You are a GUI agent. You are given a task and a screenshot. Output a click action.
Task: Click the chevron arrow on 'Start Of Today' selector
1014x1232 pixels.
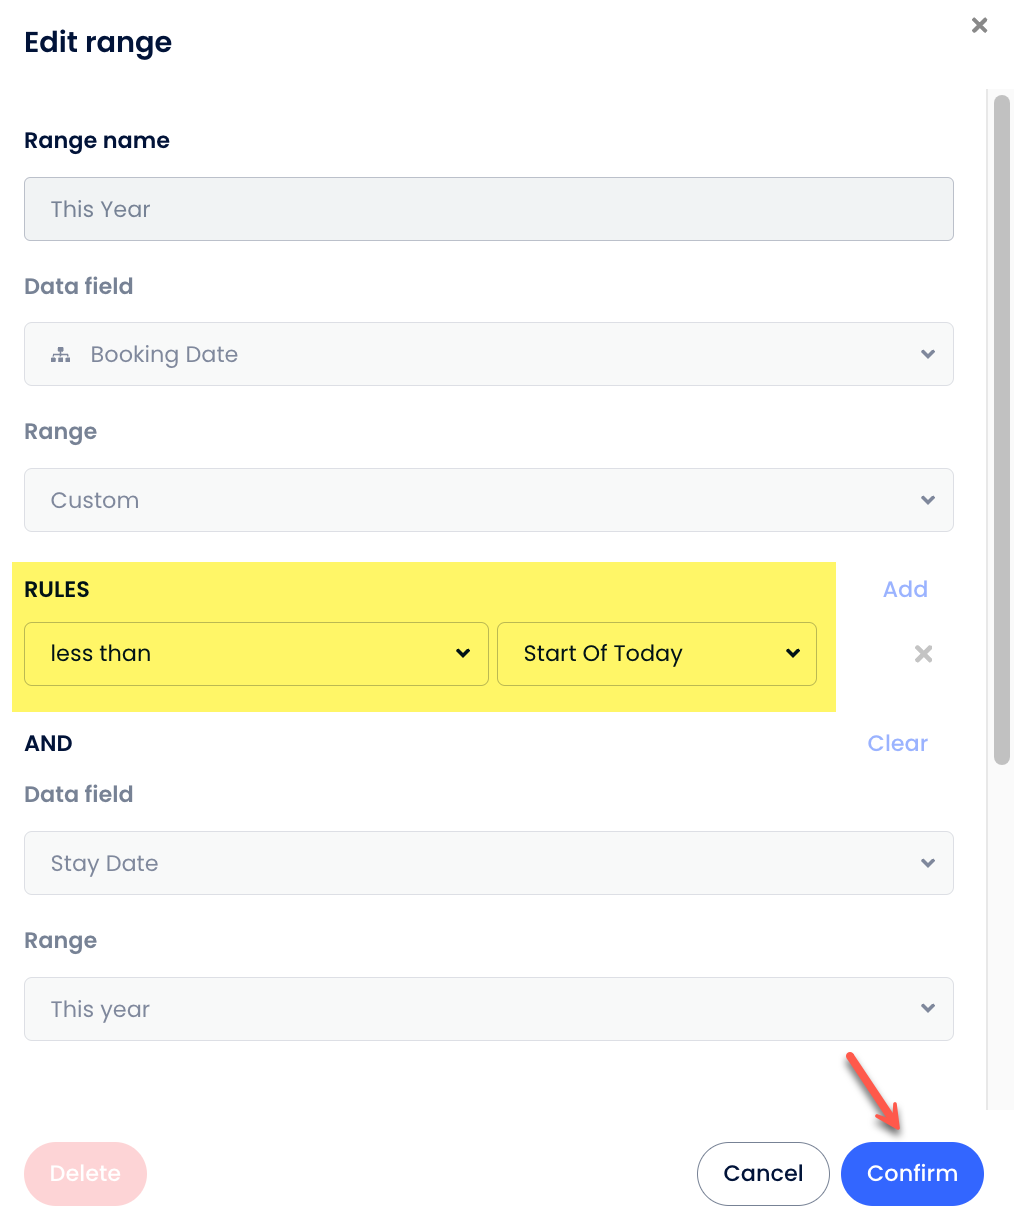click(x=793, y=654)
